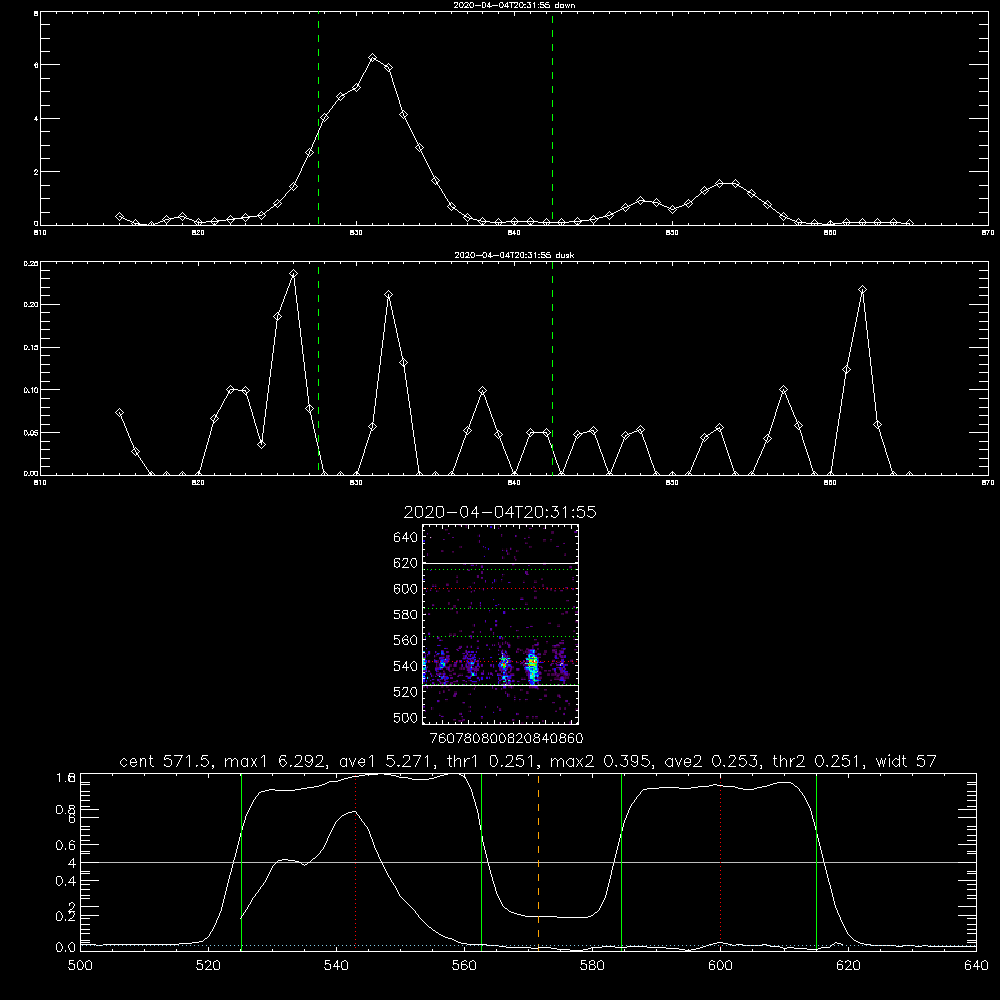Click spectrogram y-axis label 540
This screenshot has height=1000, width=1000.
[406, 666]
